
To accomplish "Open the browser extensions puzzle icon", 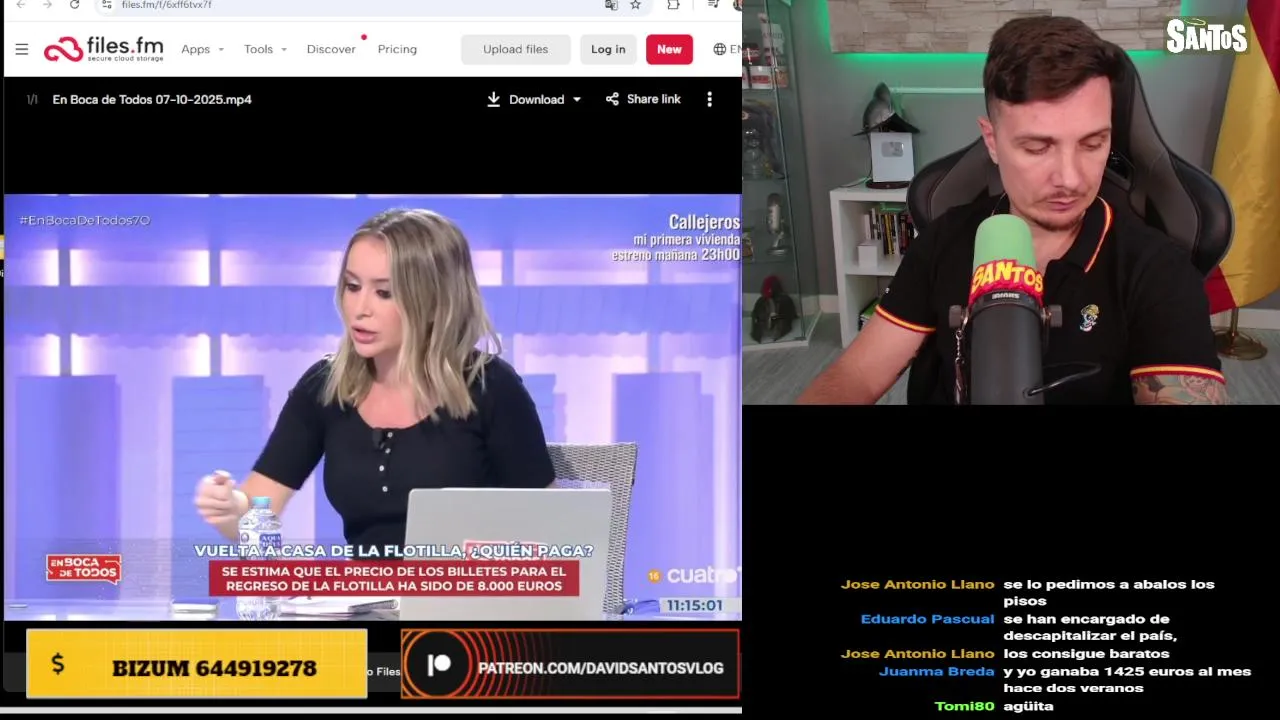I will click(x=673, y=5).
